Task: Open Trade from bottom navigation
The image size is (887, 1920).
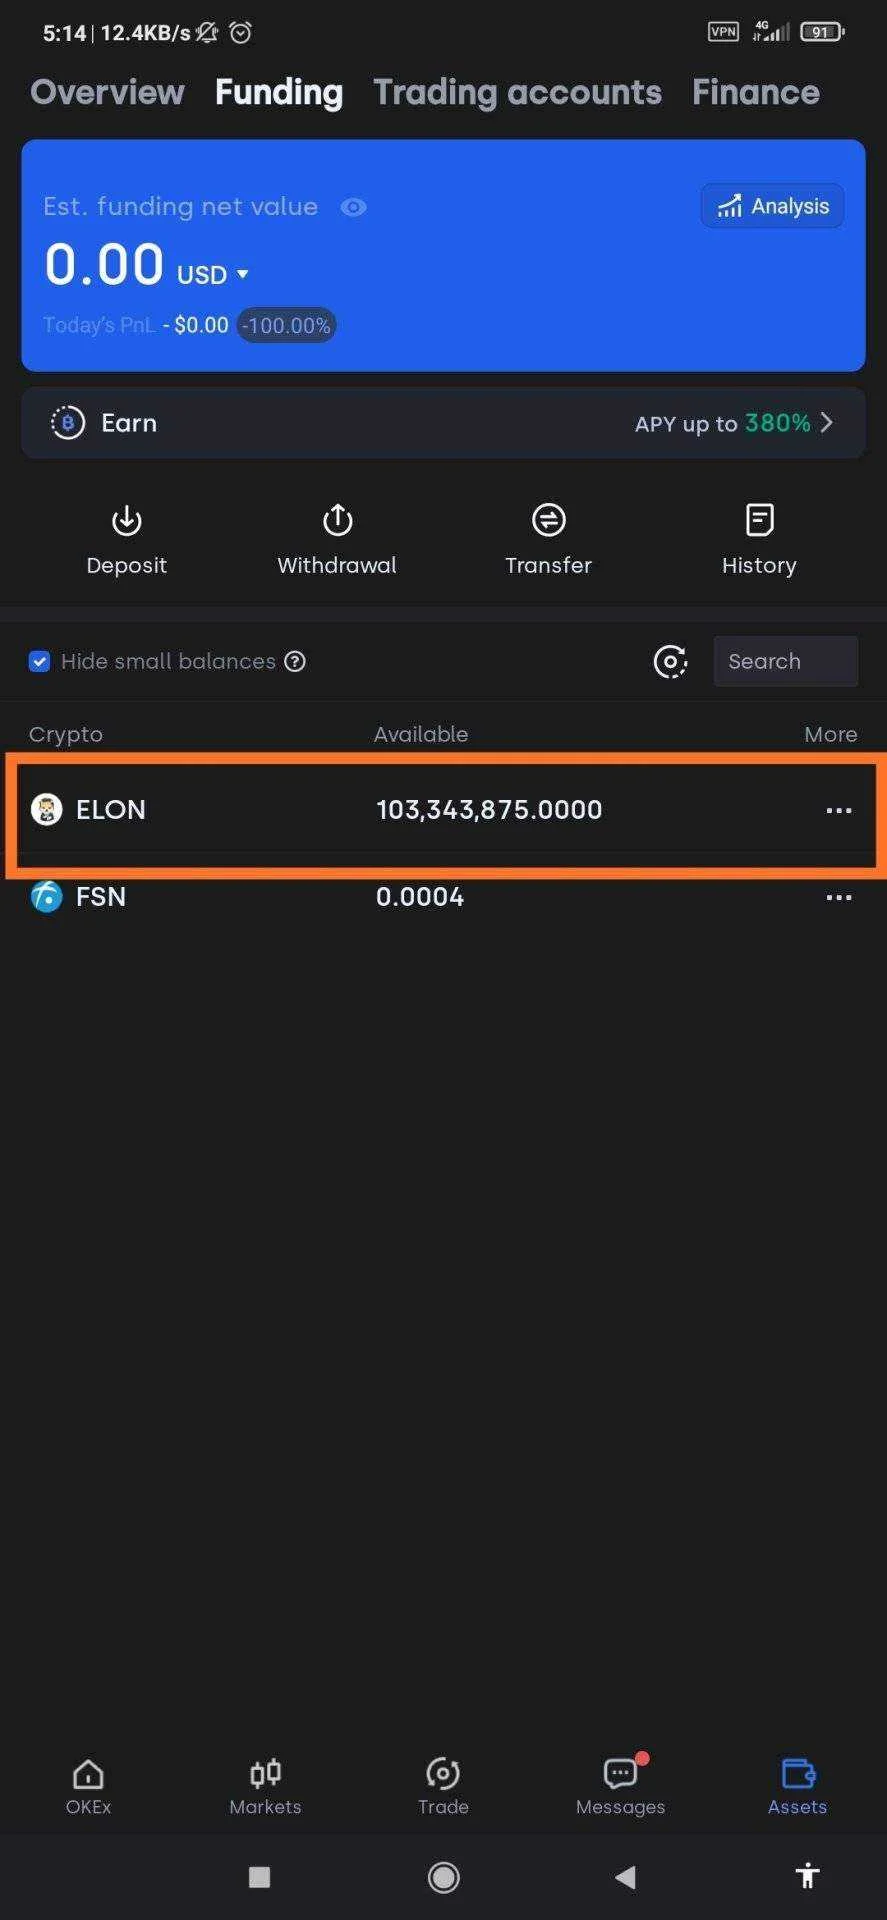Action: [443, 1786]
